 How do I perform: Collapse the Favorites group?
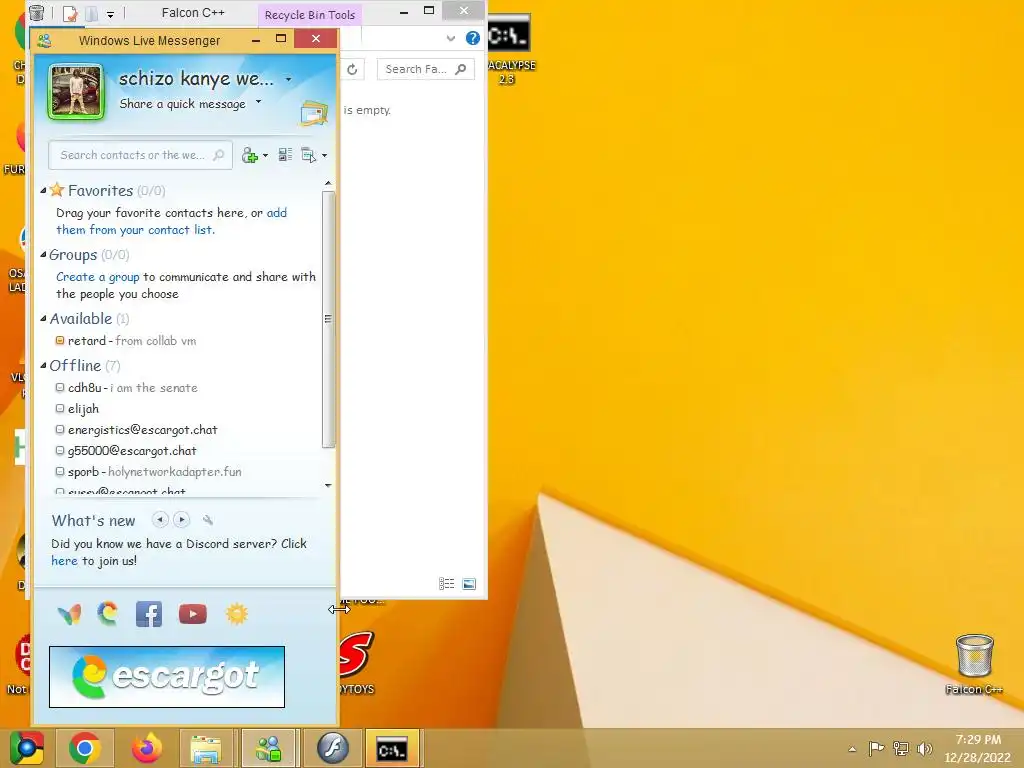43,191
